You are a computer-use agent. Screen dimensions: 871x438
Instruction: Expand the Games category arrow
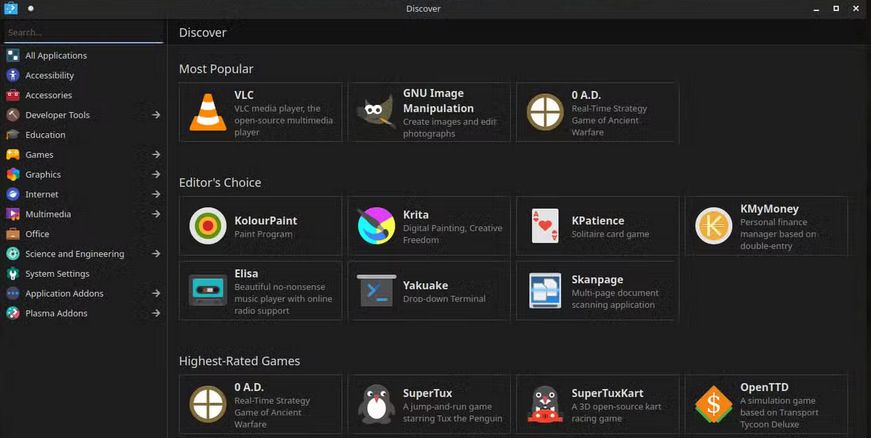(156, 154)
